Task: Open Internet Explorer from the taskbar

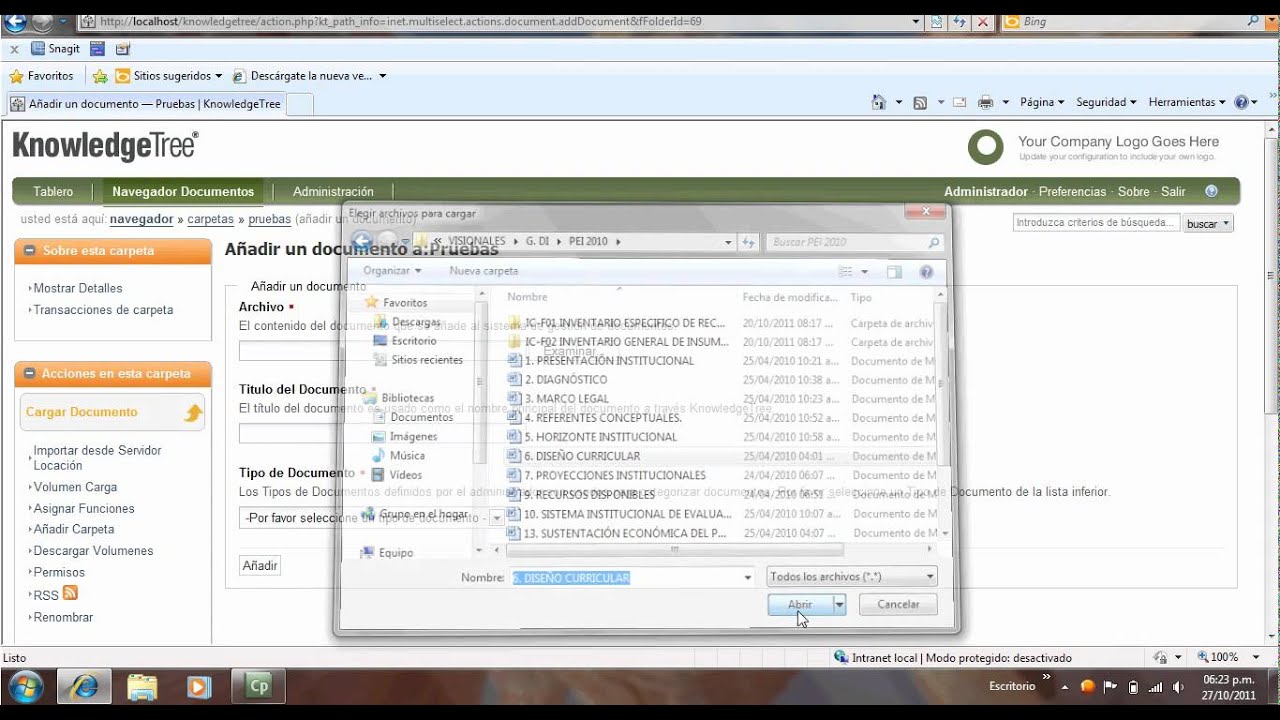Action: point(82,686)
